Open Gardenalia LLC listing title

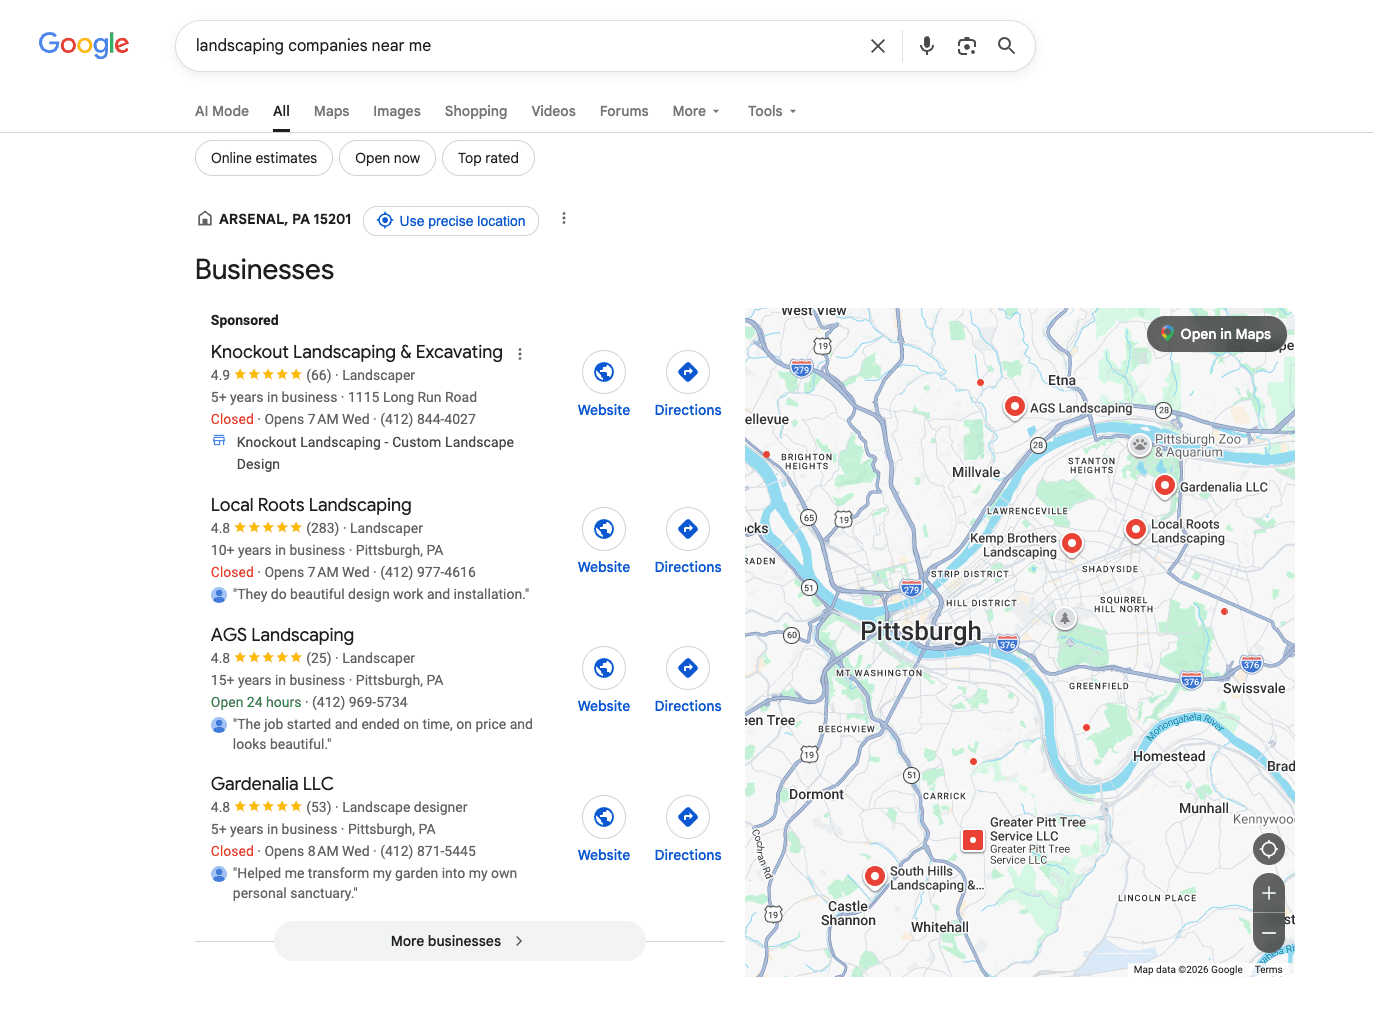[272, 784]
